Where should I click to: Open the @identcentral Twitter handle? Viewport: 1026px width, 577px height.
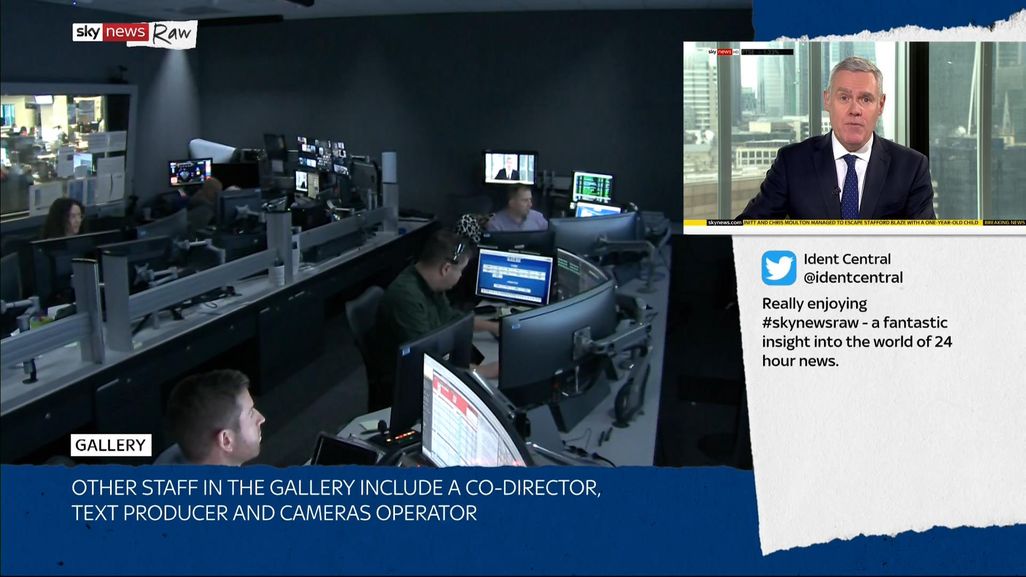tap(853, 277)
